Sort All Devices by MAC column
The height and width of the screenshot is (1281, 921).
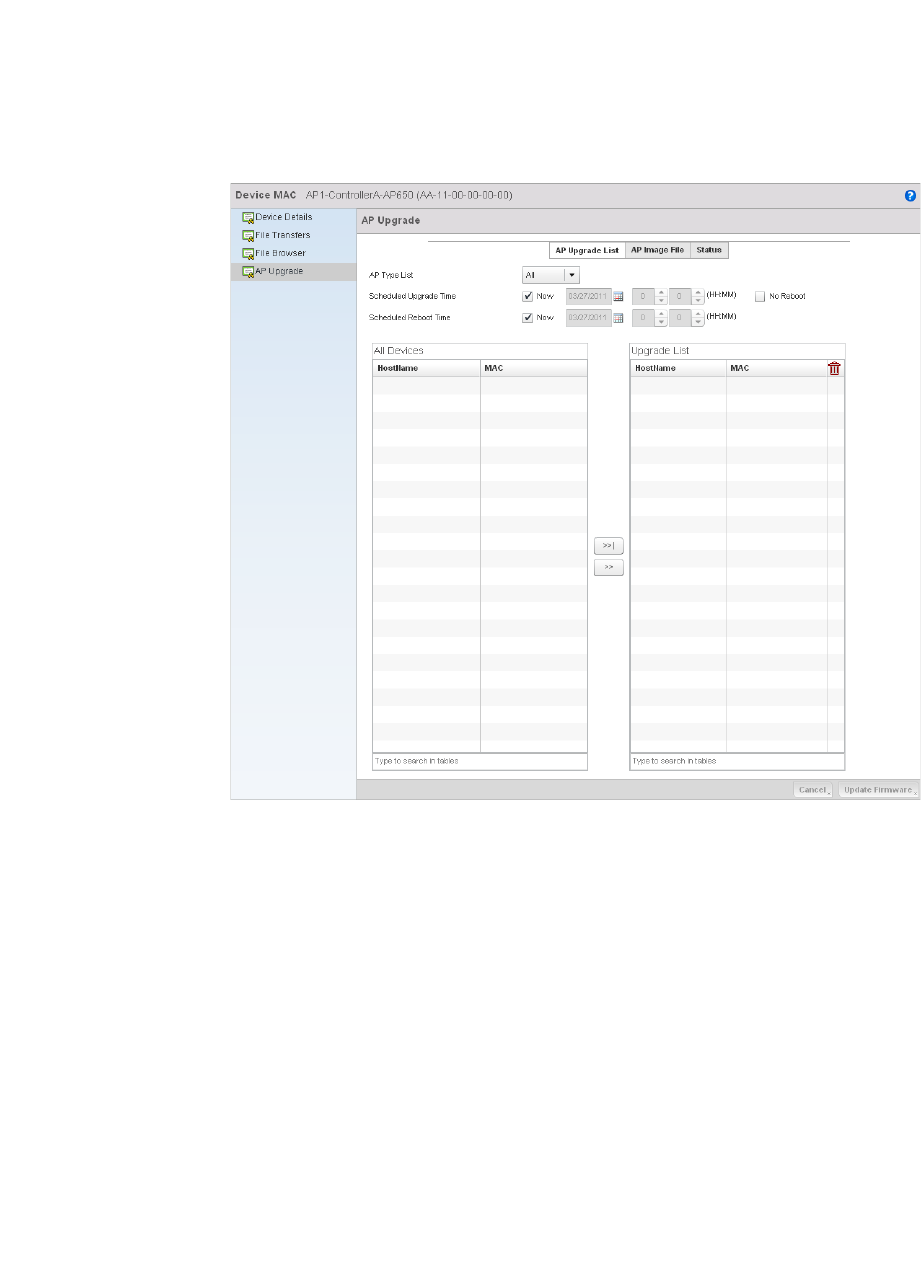click(534, 368)
